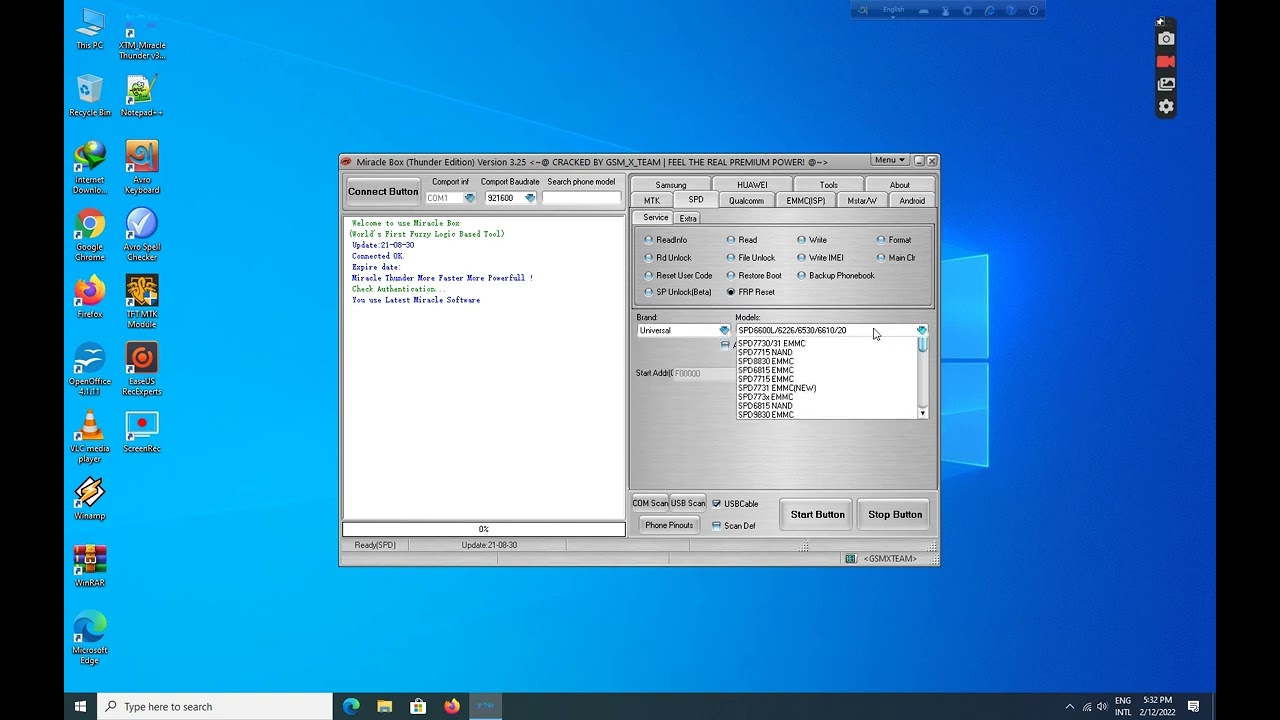Open the OpenOffice desktop icon

click(x=90, y=369)
